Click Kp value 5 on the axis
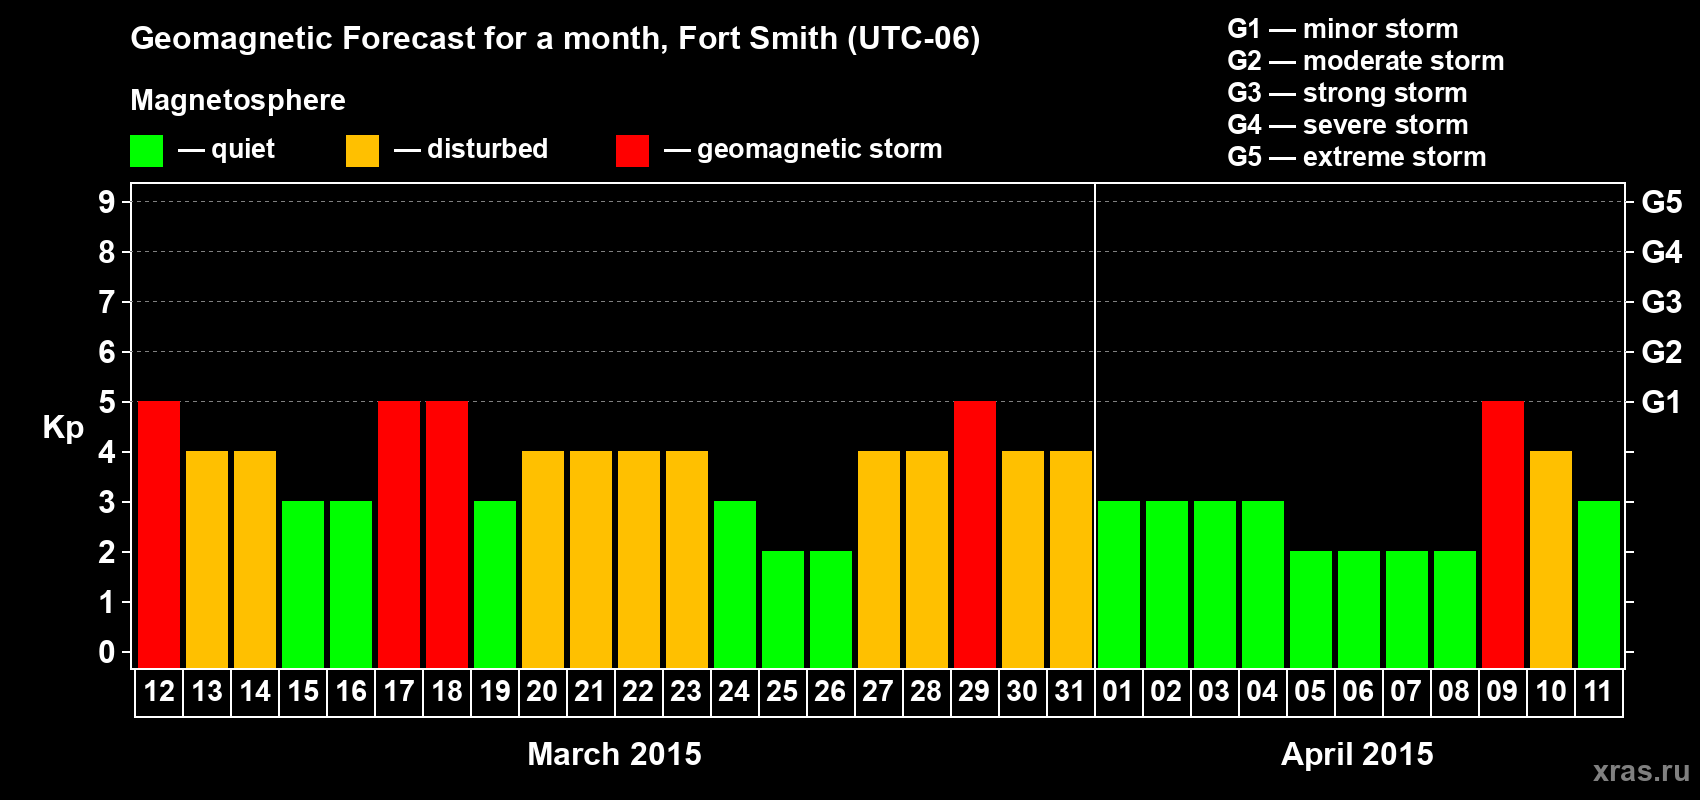The height and width of the screenshot is (800, 1700). pos(107,402)
